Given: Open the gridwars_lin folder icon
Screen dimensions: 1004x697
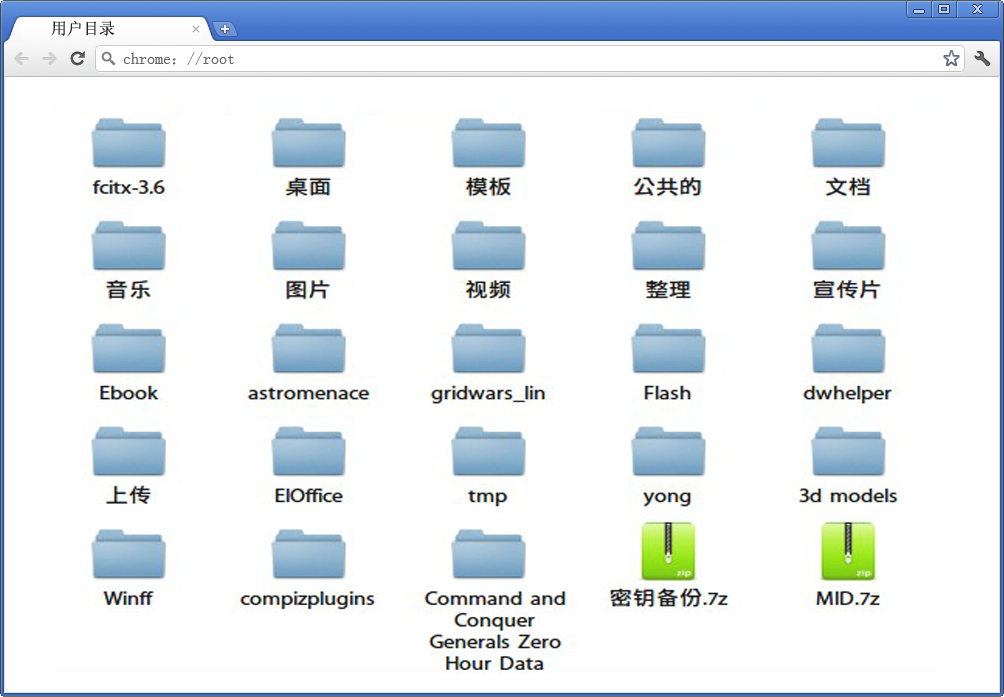Looking at the screenshot, I should coord(489,349).
